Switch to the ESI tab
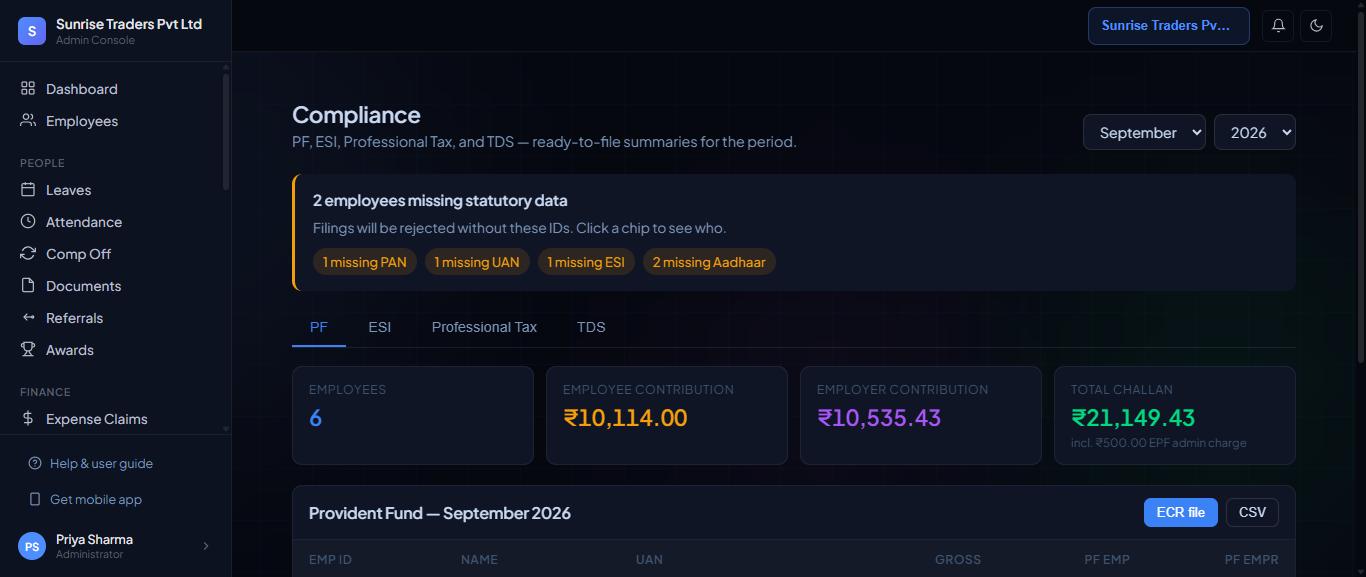The height and width of the screenshot is (577, 1366). click(380, 327)
